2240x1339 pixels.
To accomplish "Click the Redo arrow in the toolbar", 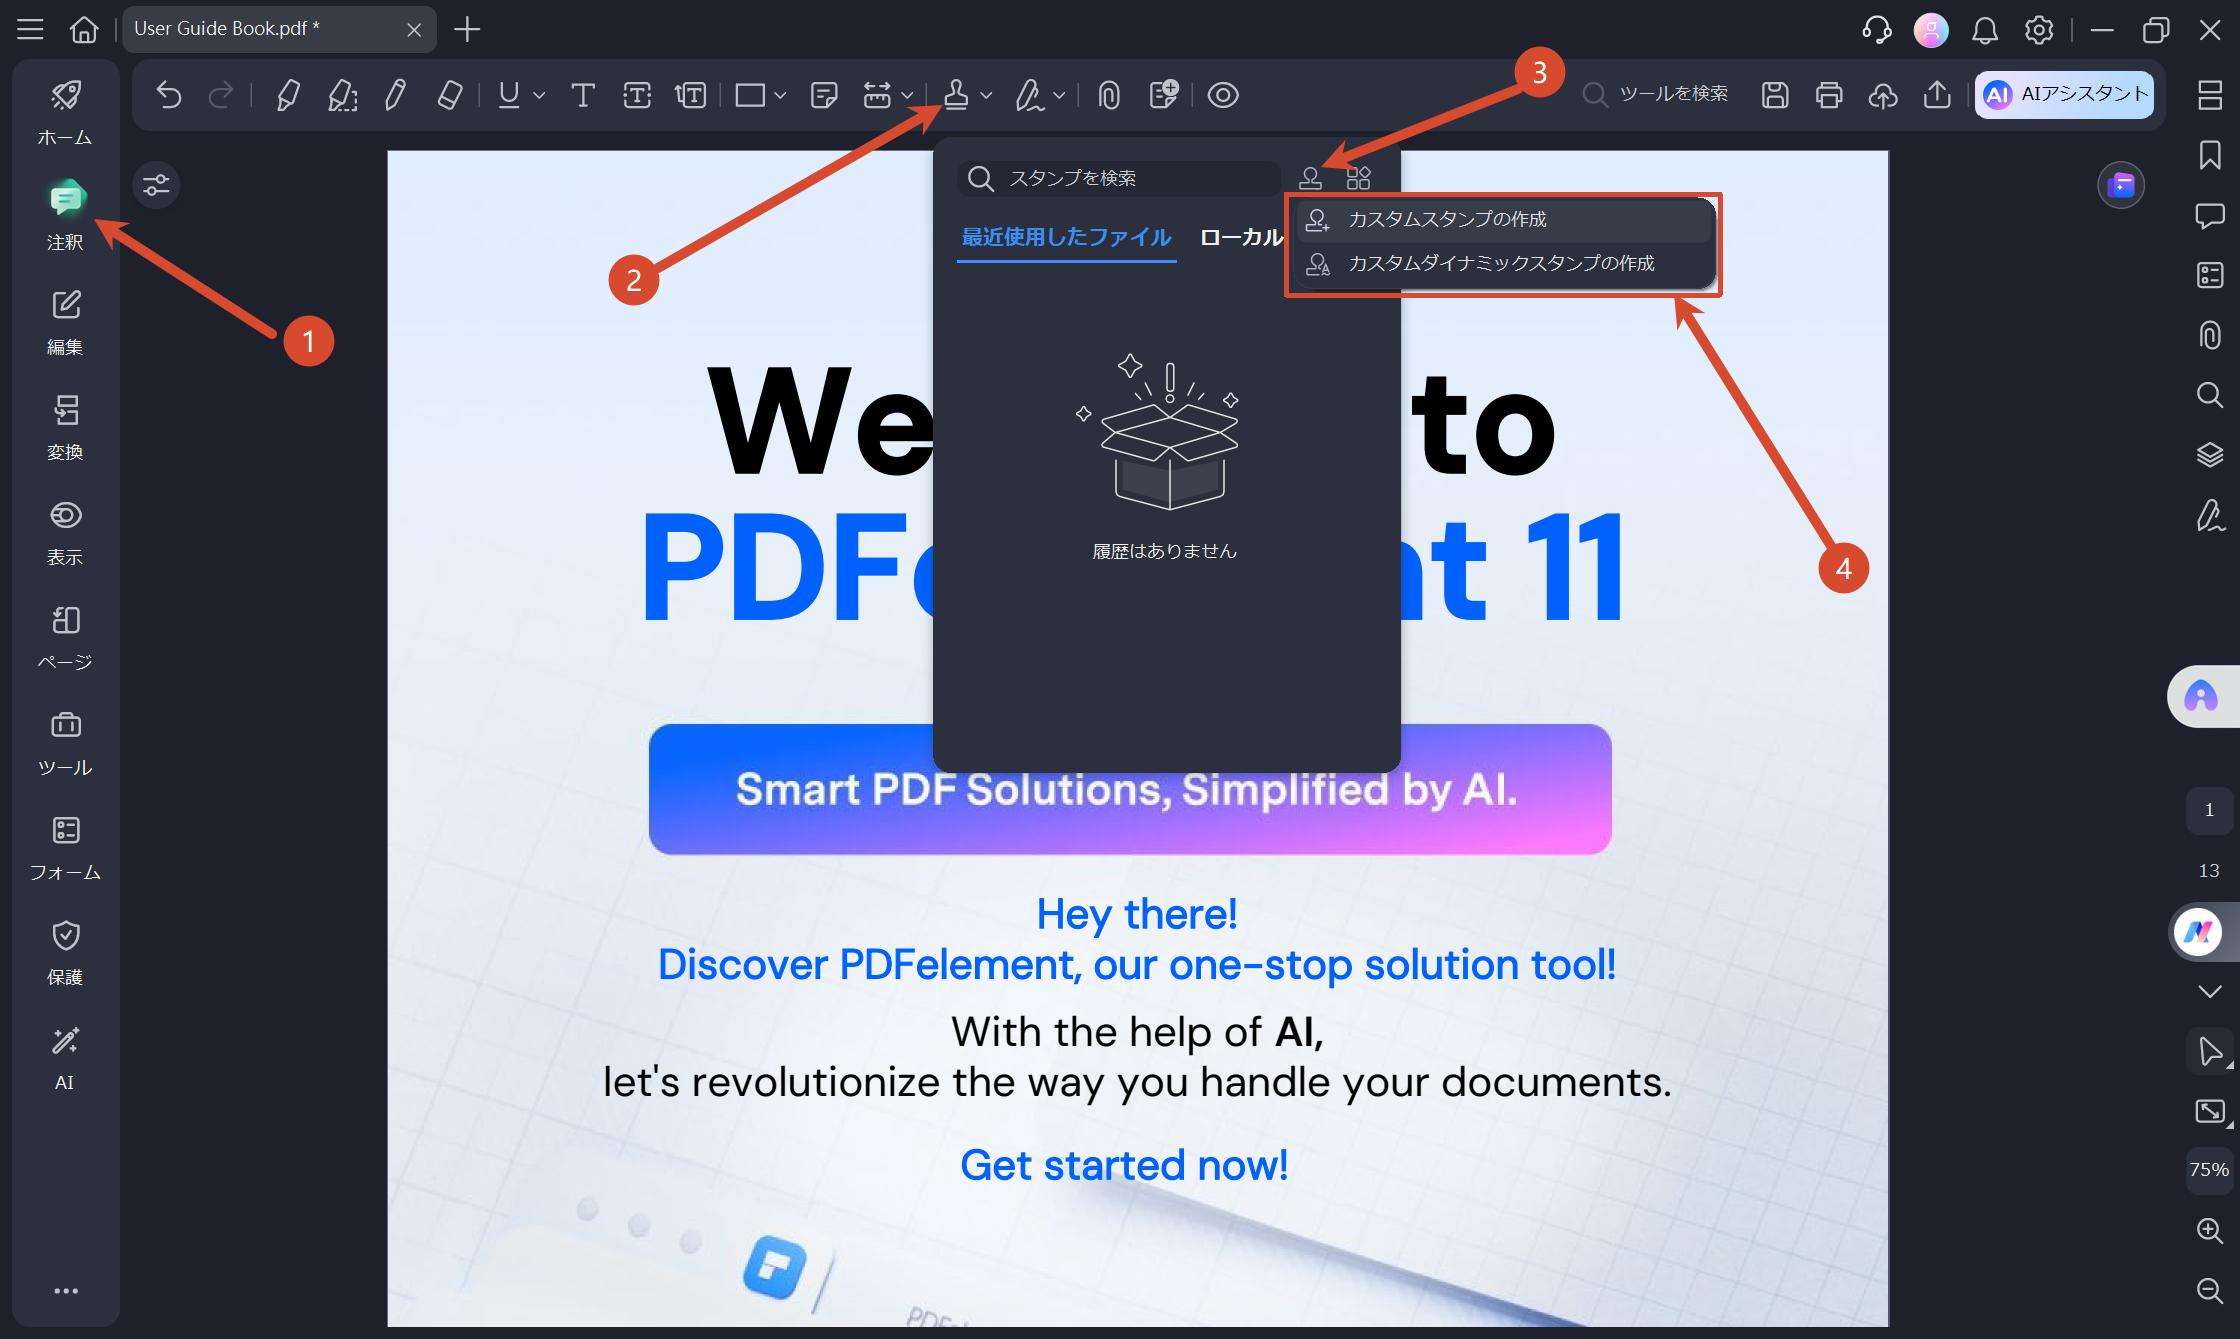I will click(220, 95).
